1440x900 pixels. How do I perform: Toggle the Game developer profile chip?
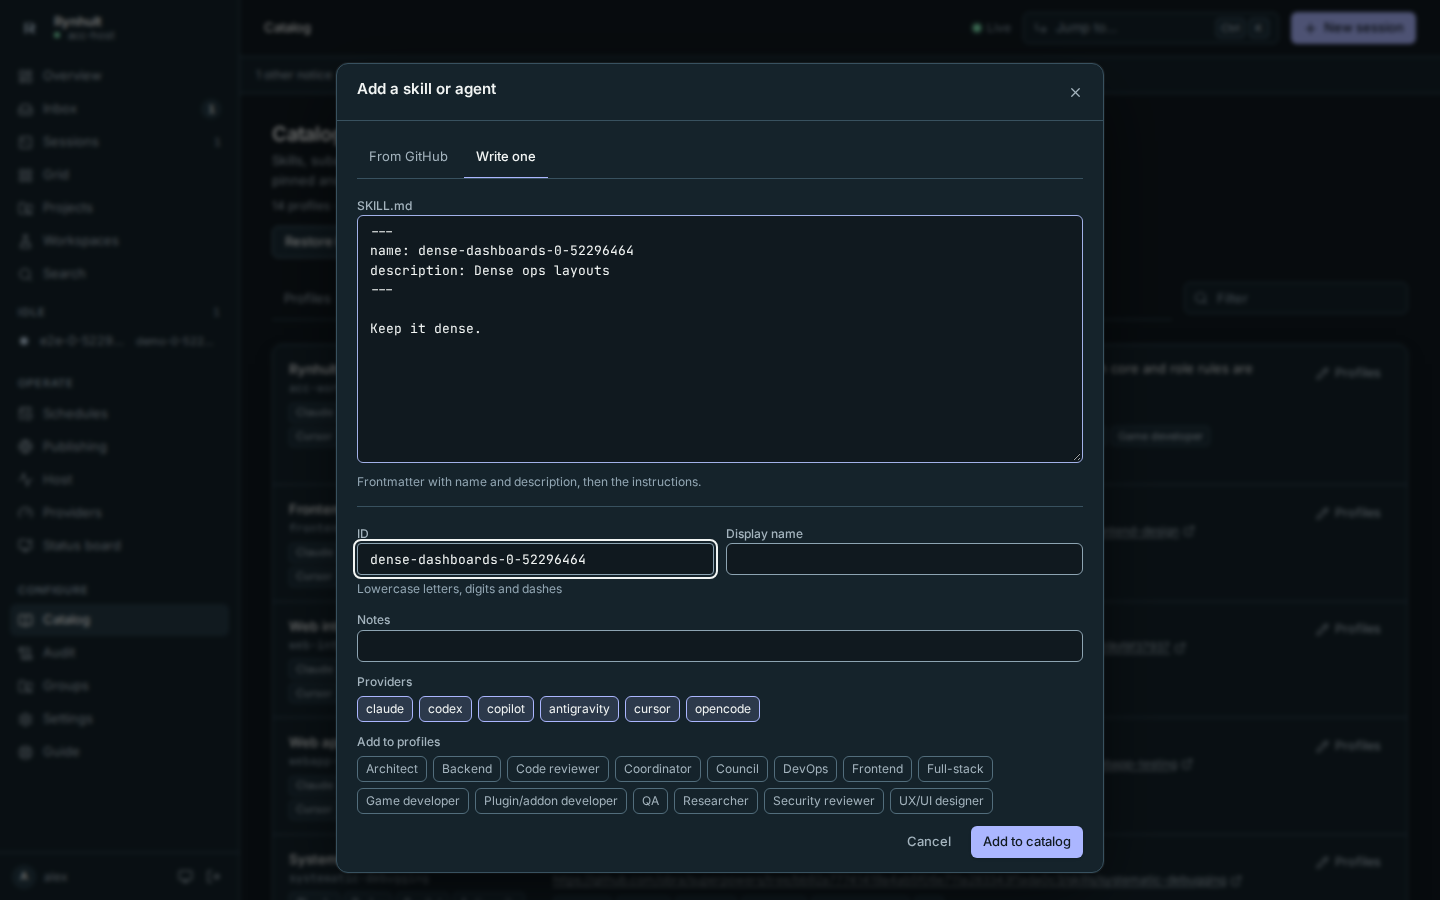point(413,801)
